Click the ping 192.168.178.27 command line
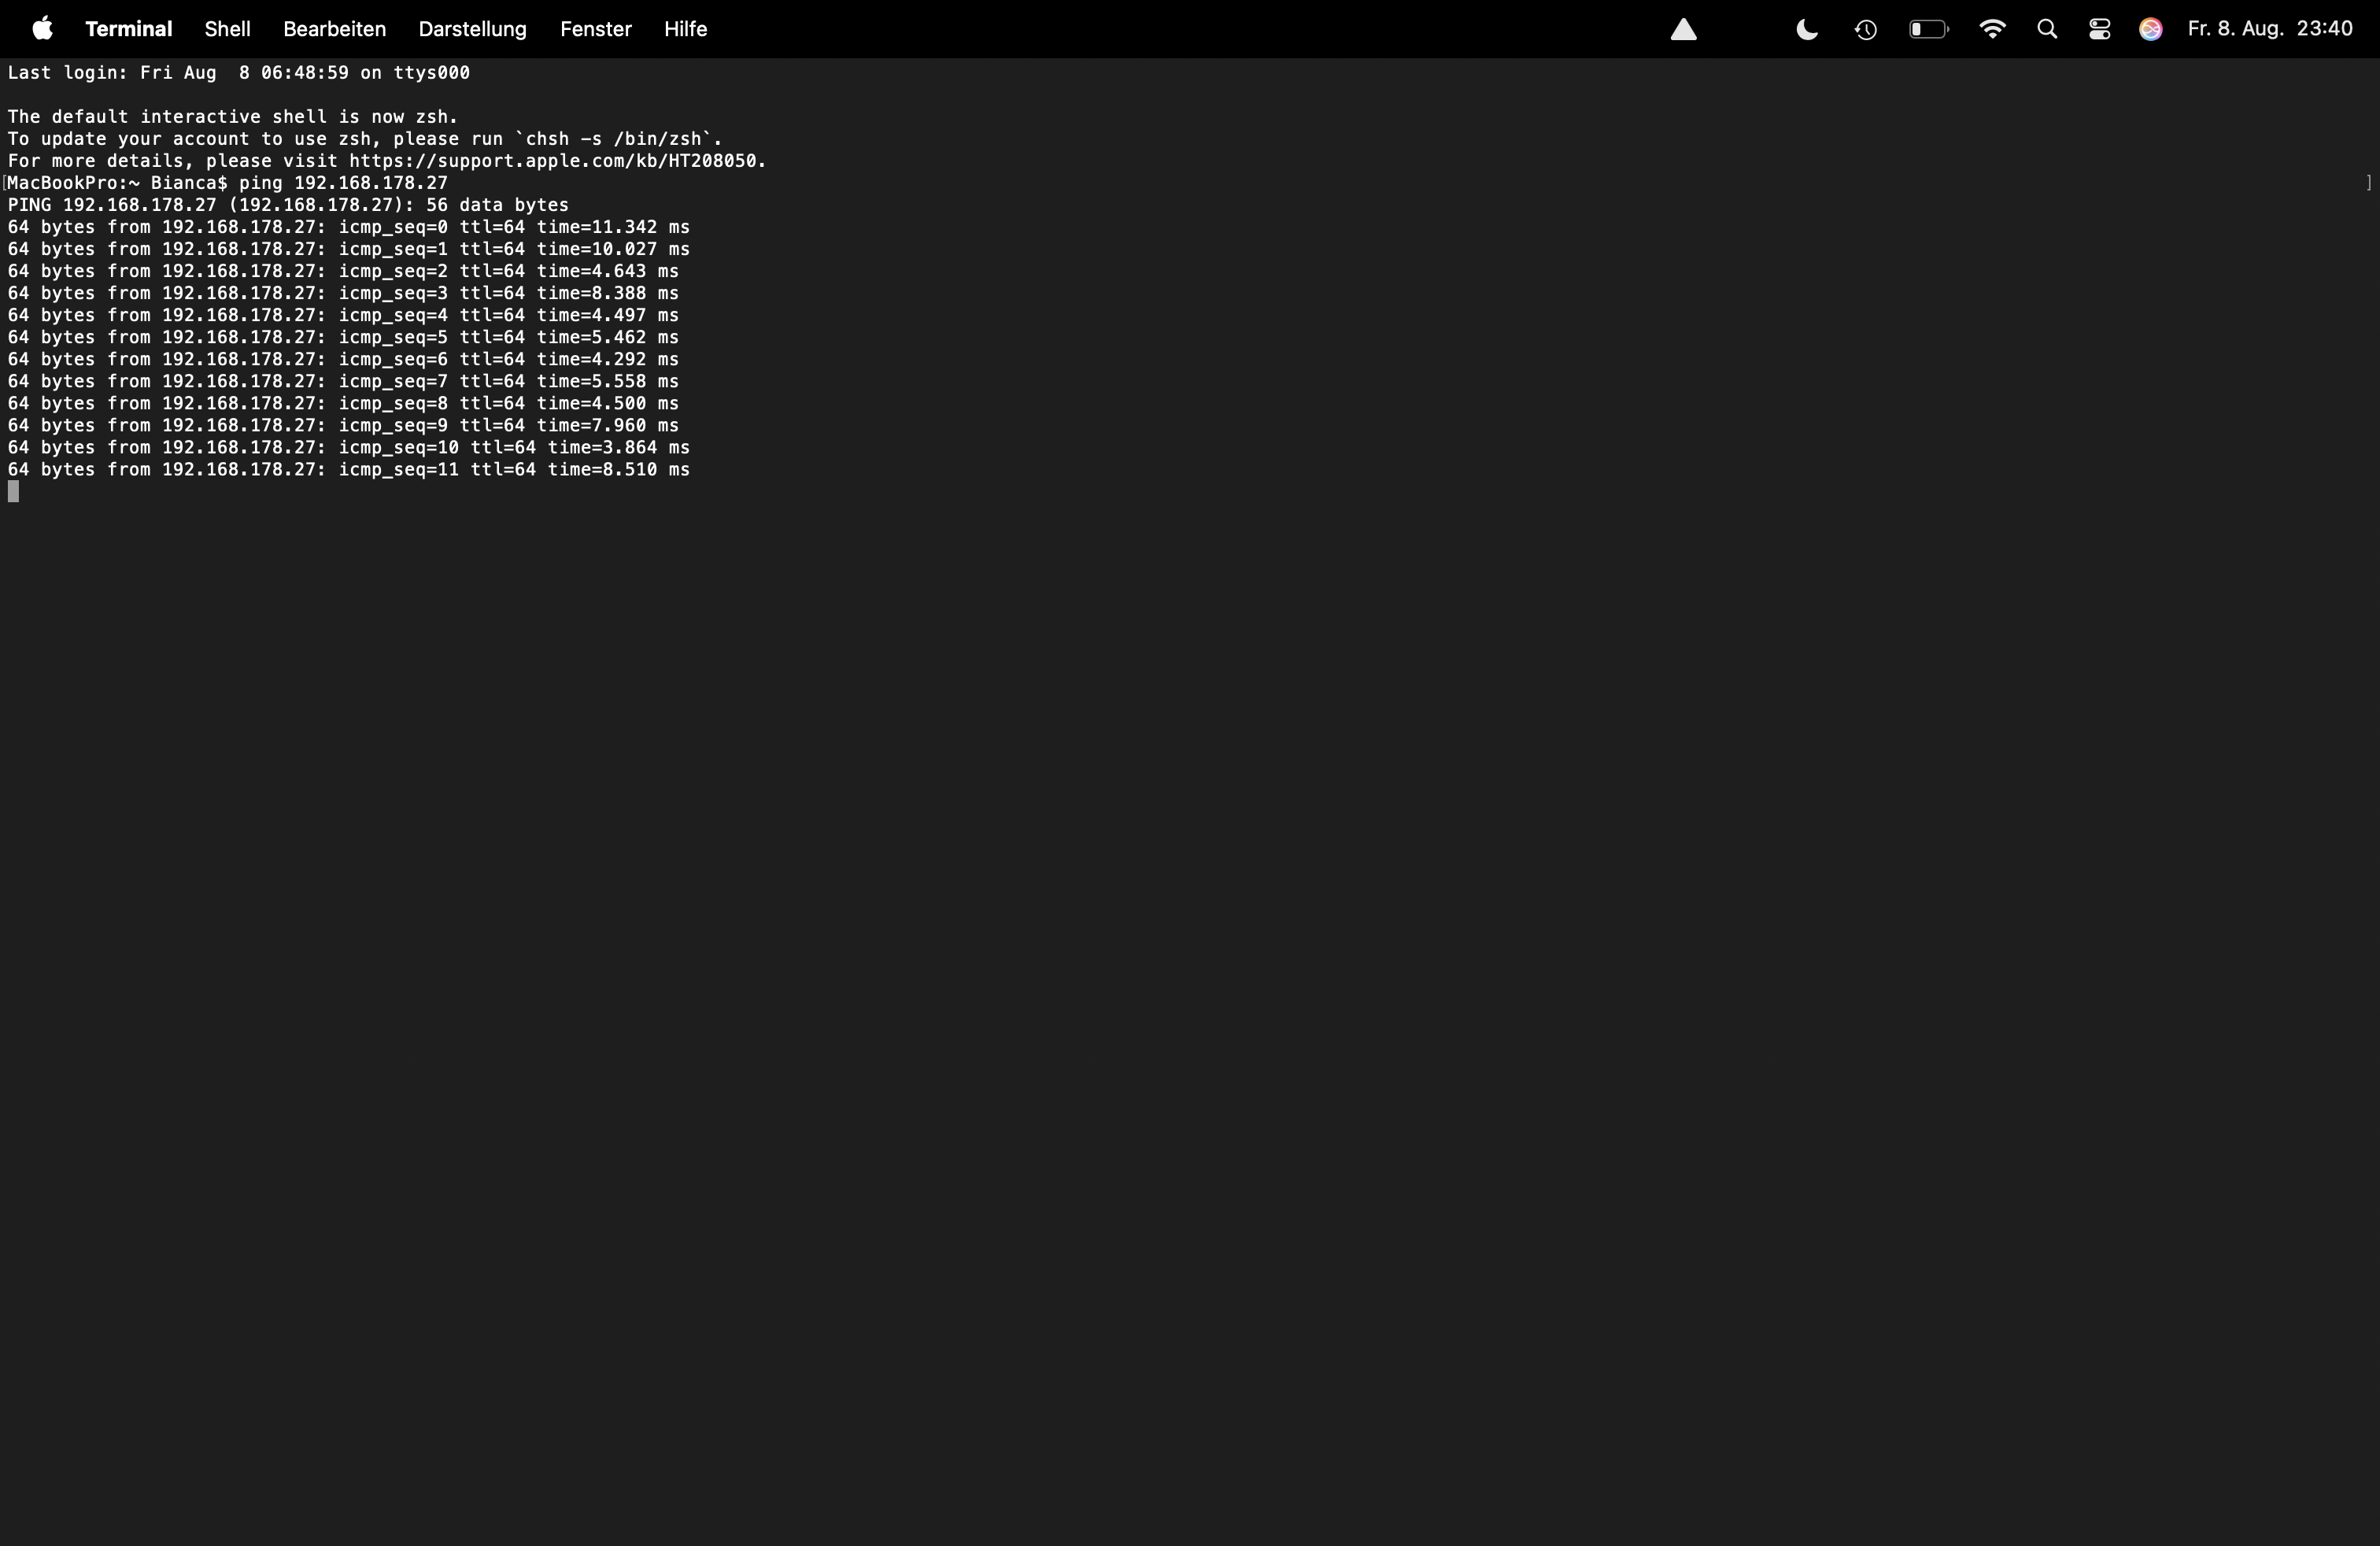The height and width of the screenshot is (1546, 2380). [343, 183]
